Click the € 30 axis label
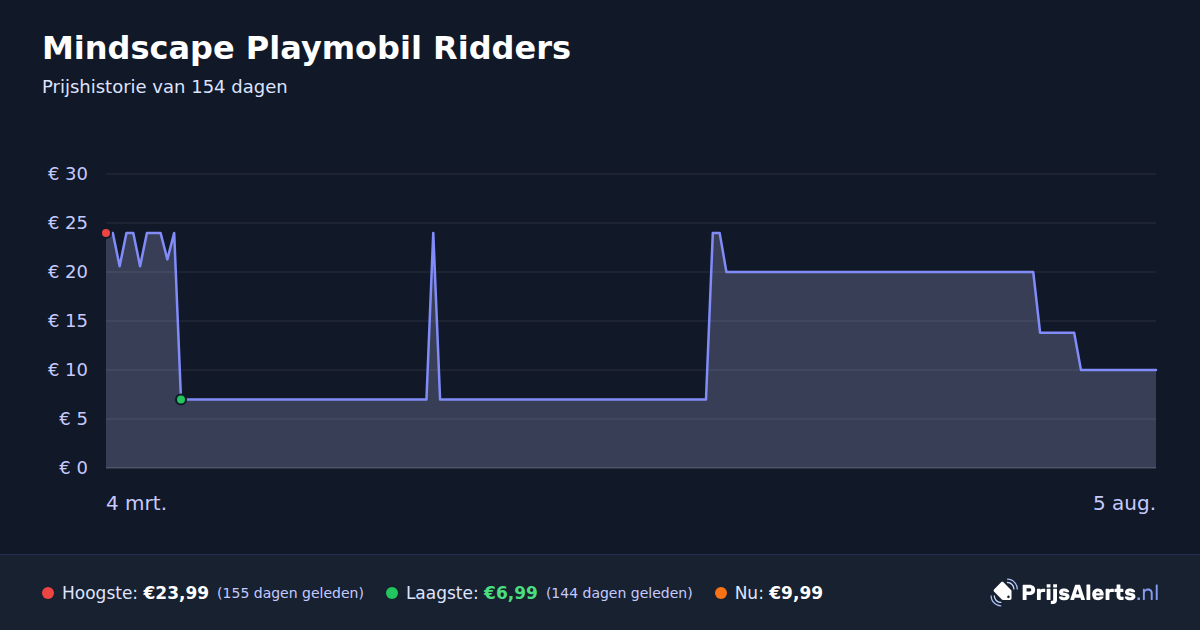 68,174
